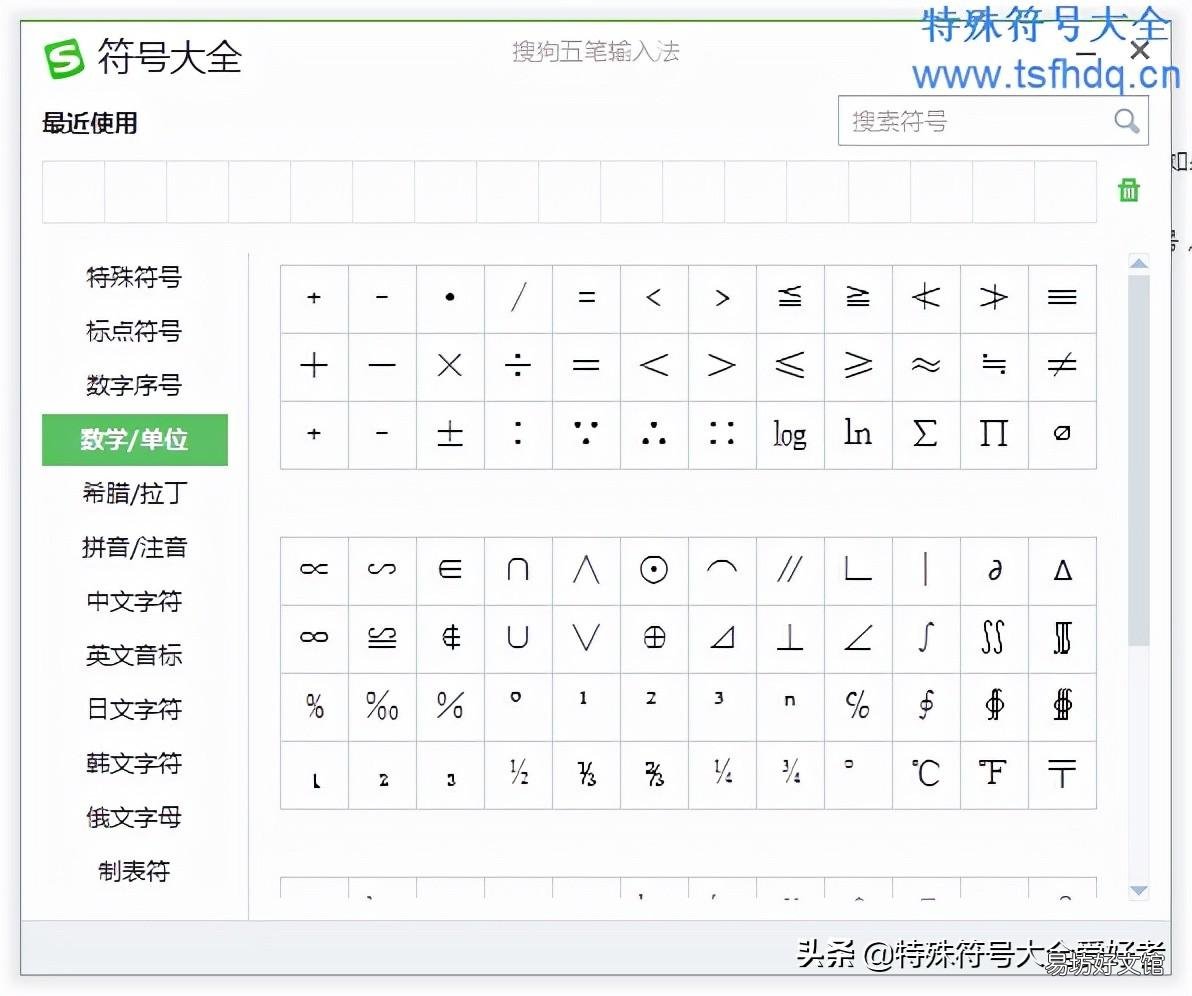Switch to the 数字序号 category
1192x996 pixels.
(134, 385)
